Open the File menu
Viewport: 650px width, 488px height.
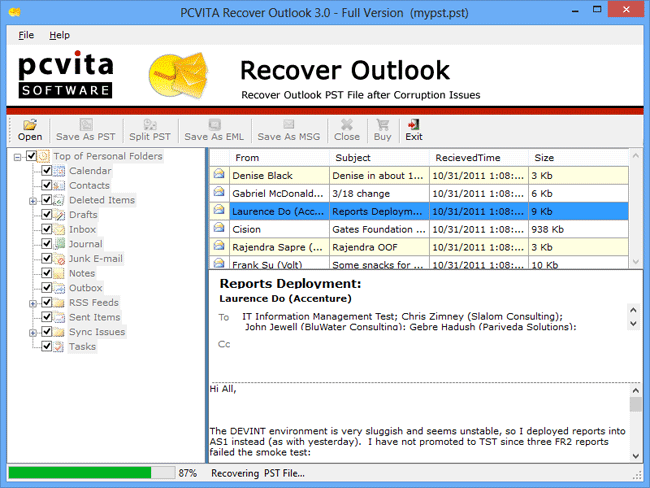[26, 35]
